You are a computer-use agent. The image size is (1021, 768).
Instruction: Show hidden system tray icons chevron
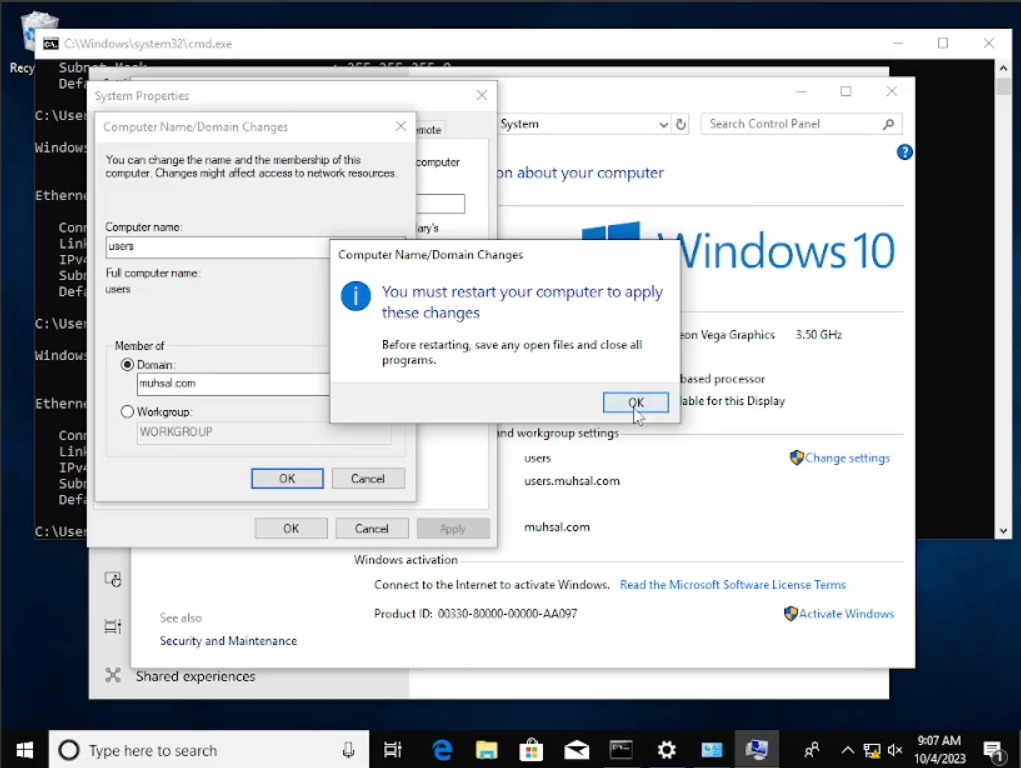[x=847, y=750]
